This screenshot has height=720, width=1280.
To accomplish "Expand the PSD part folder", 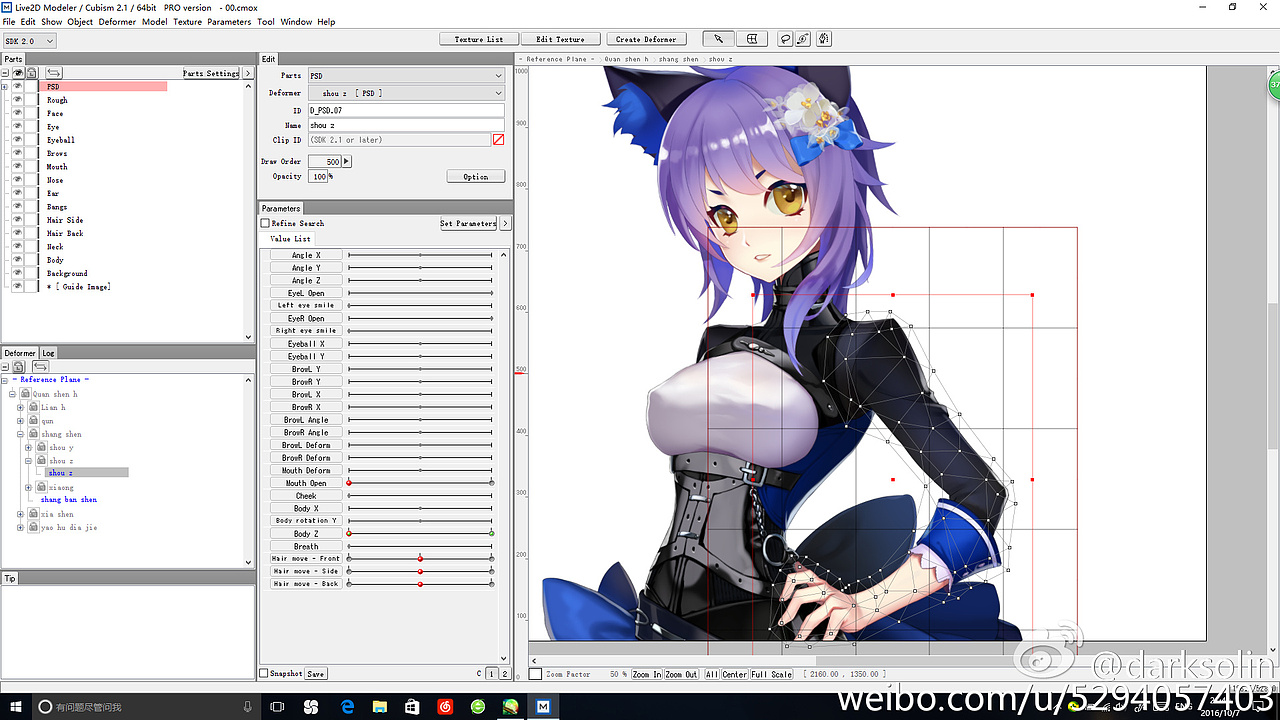I will pos(5,87).
